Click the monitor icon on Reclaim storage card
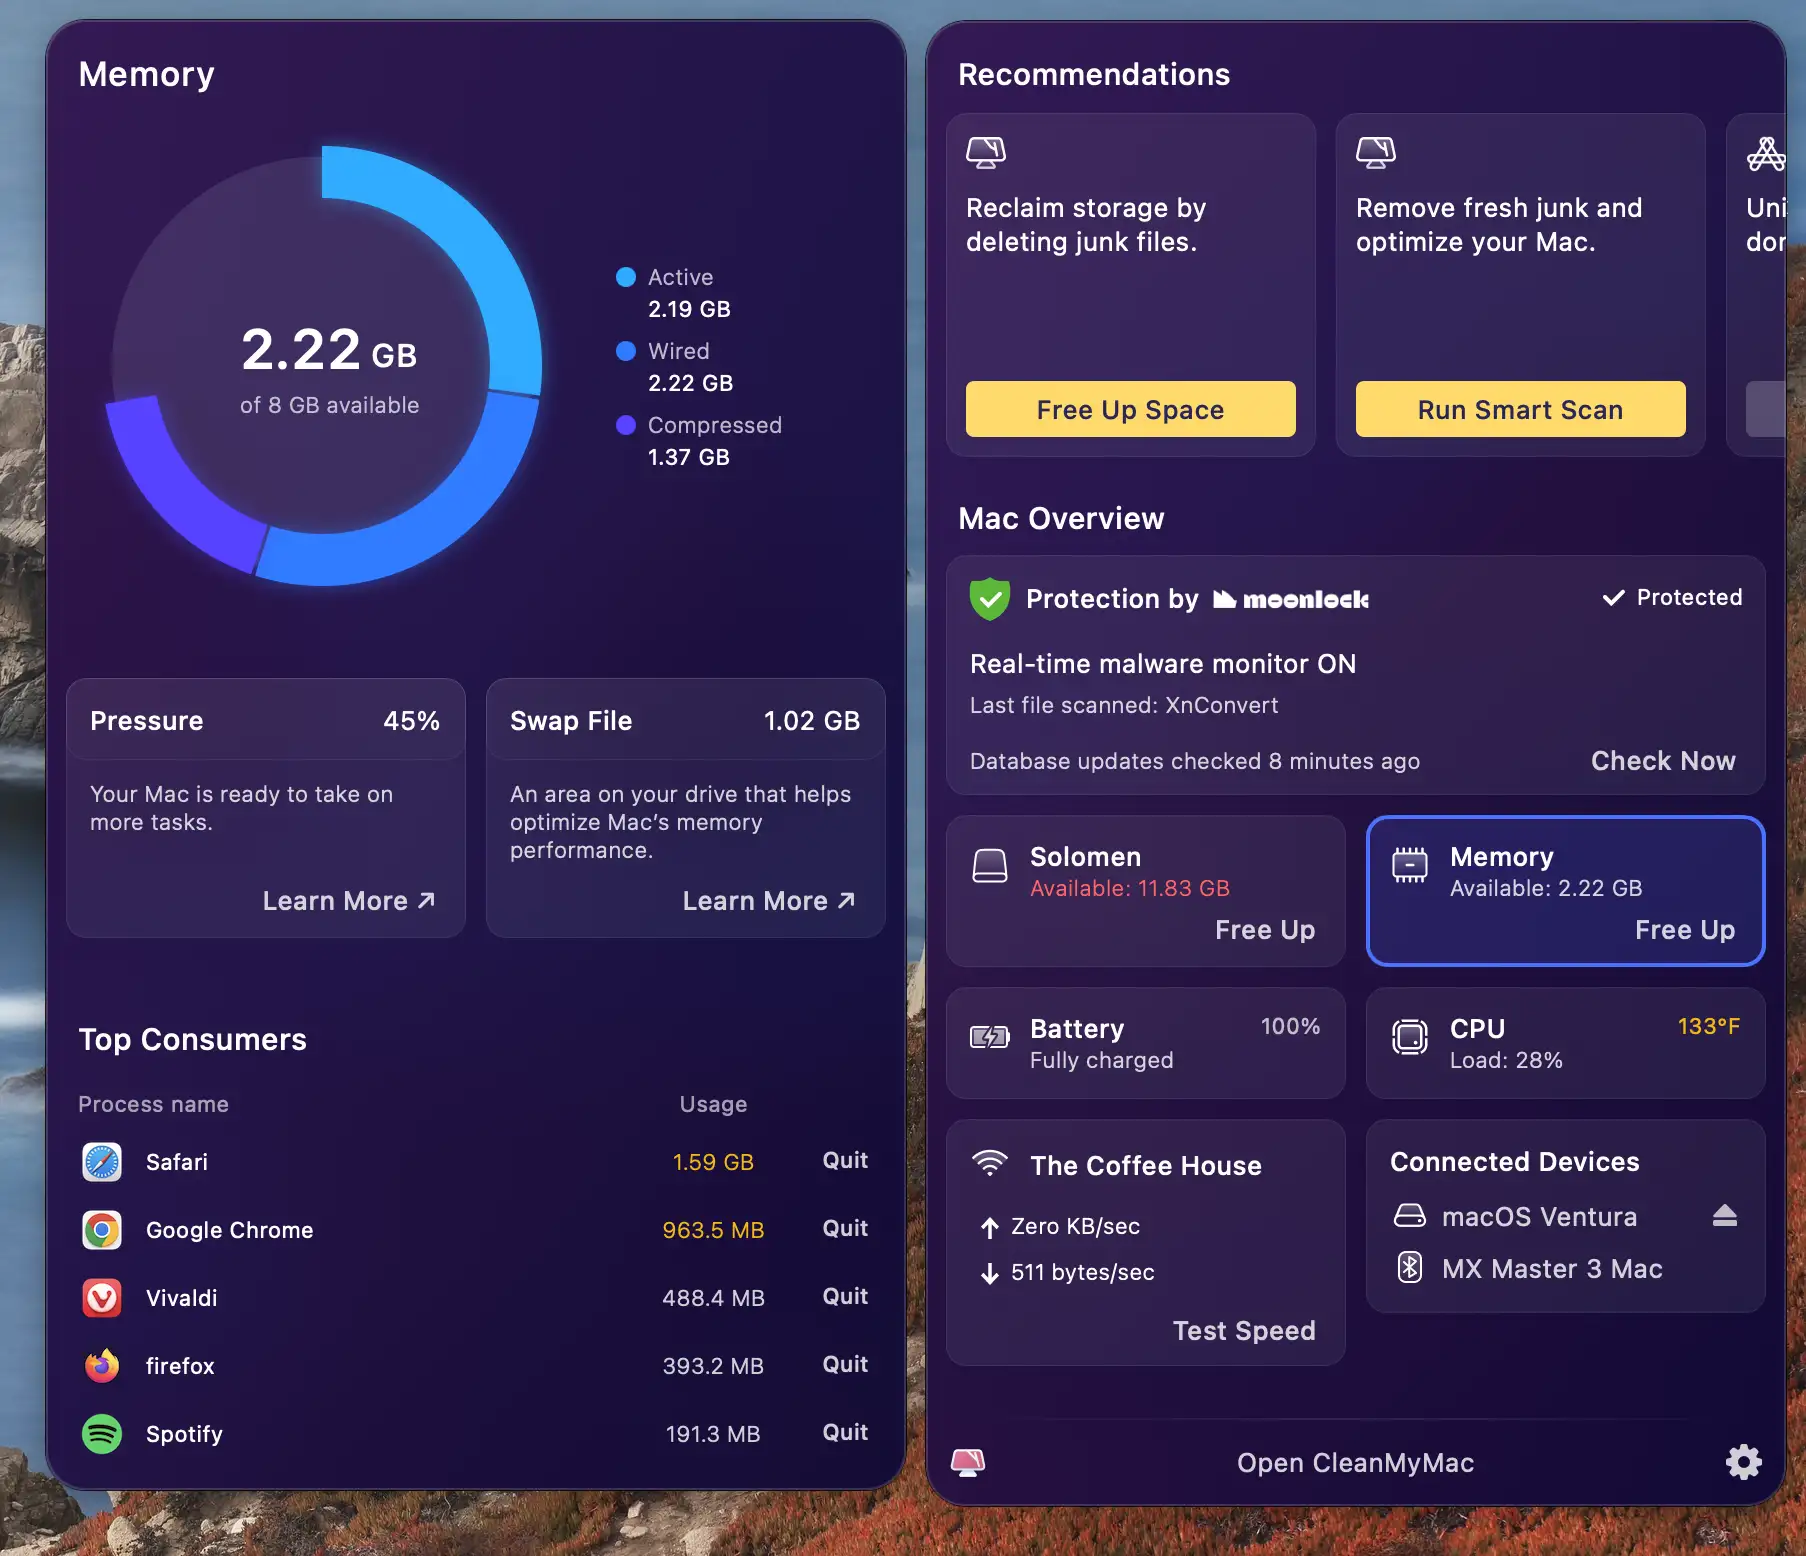The image size is (1806, 1556). (986, 153)
